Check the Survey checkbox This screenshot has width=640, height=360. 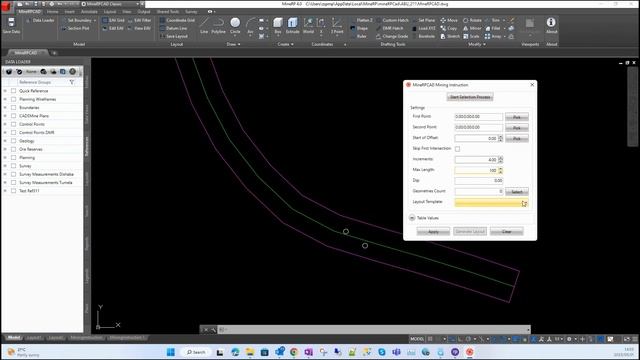click(x=13, y=166)
